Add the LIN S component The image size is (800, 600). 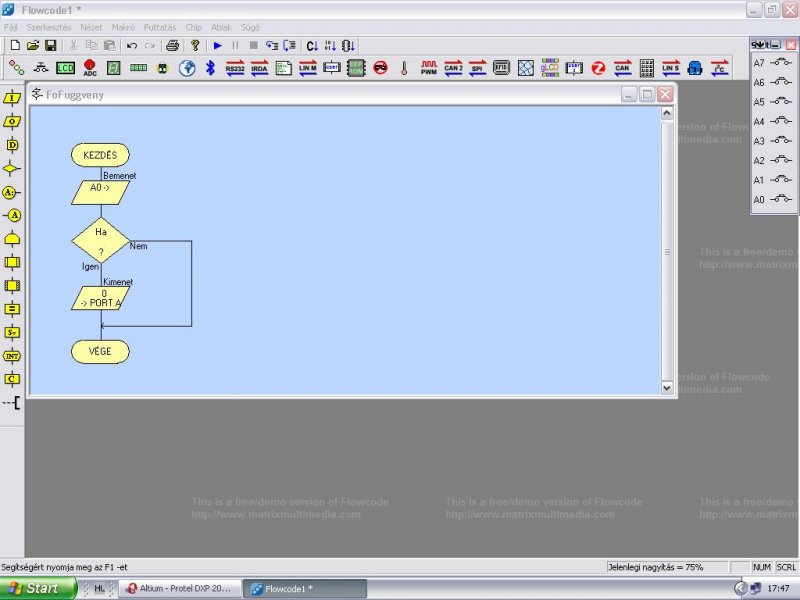coord(671,68)
